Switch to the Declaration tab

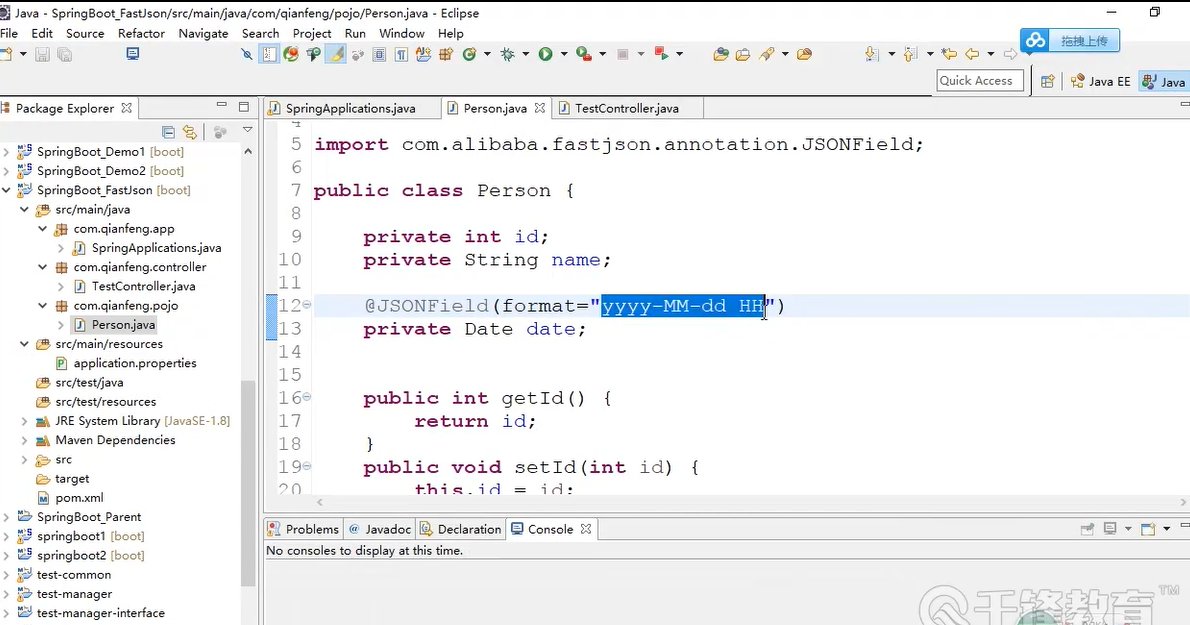pyautogui.click(x=461, y=529)
